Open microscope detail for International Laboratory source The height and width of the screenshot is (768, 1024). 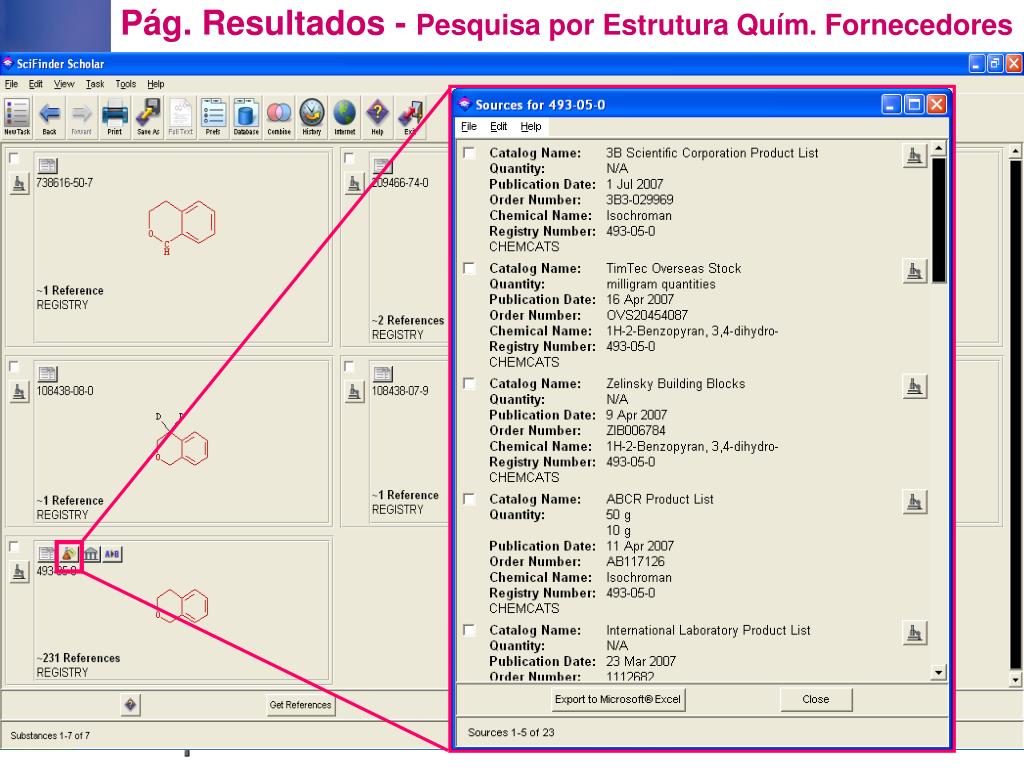(x=914, y=633)
